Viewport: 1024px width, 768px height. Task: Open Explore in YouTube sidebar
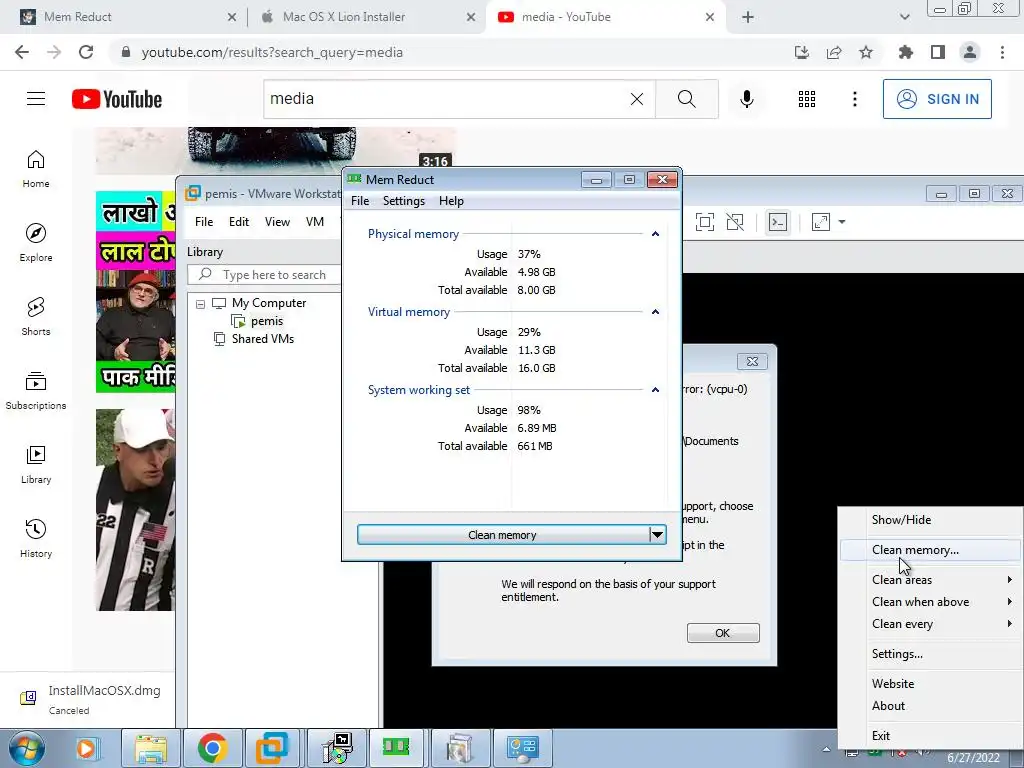point(36,242)
